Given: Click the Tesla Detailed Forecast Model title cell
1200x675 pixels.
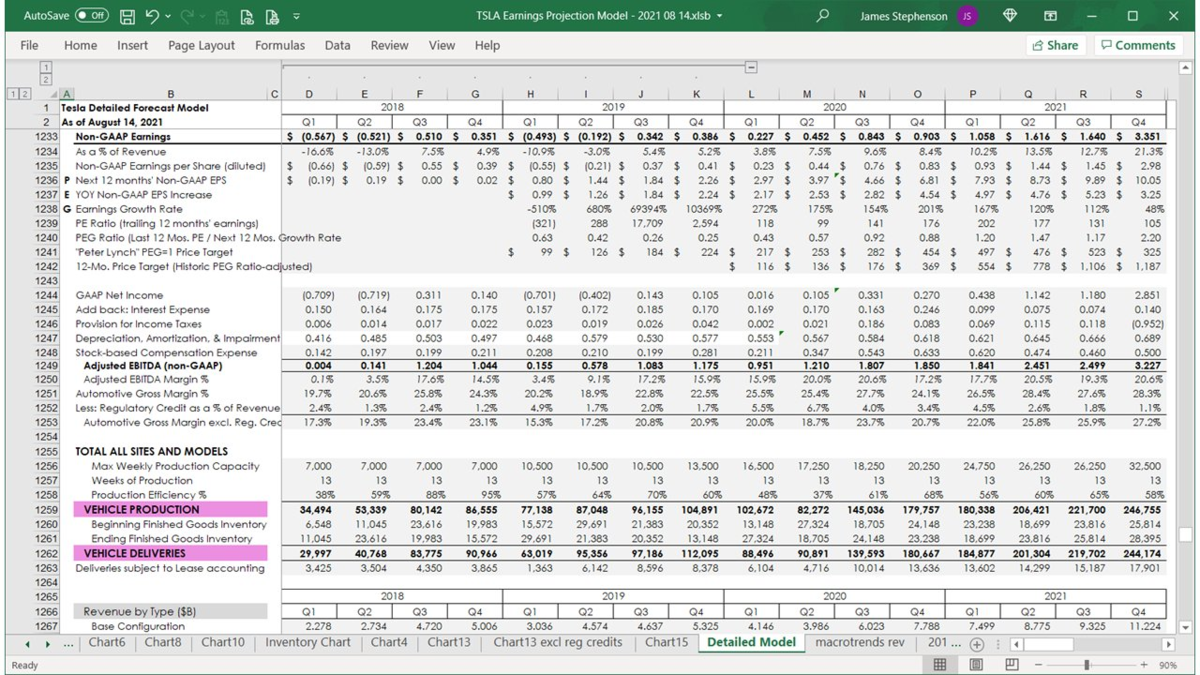Looking at the screenshot, I should tap(134, 108).
